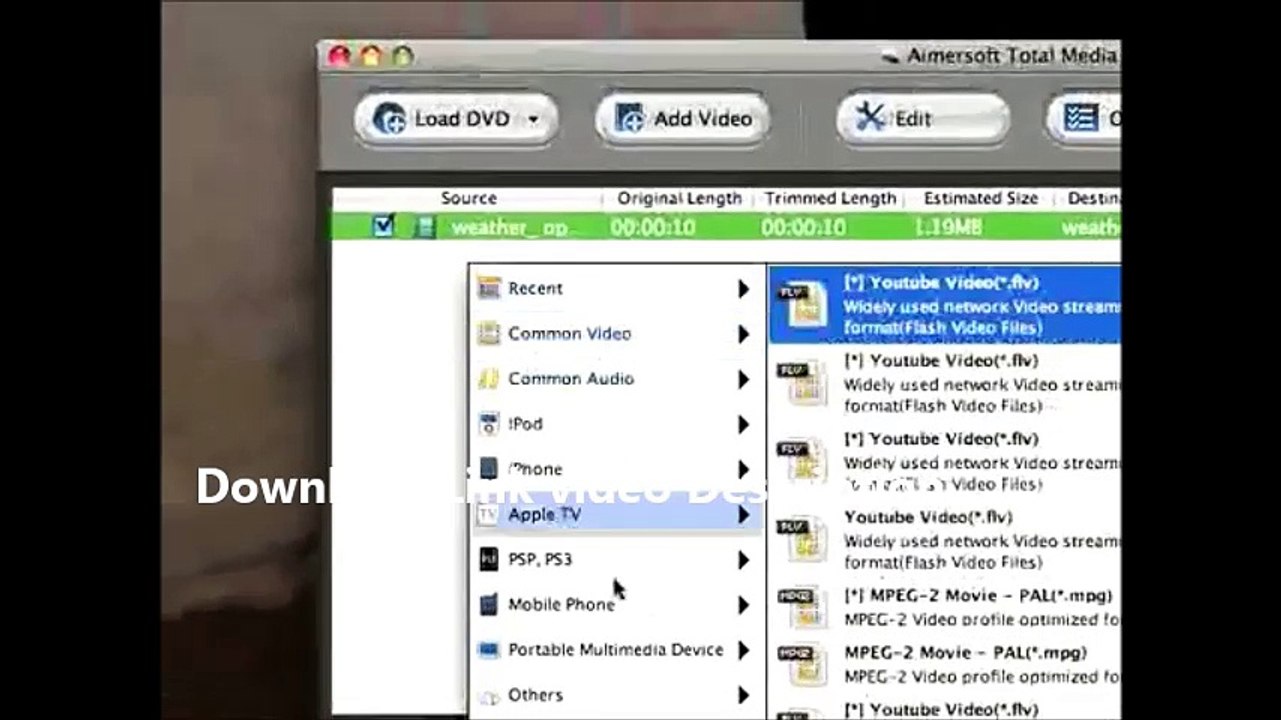Open the Mobile Phone category
Screen dimensions: 1281x720
616,604
